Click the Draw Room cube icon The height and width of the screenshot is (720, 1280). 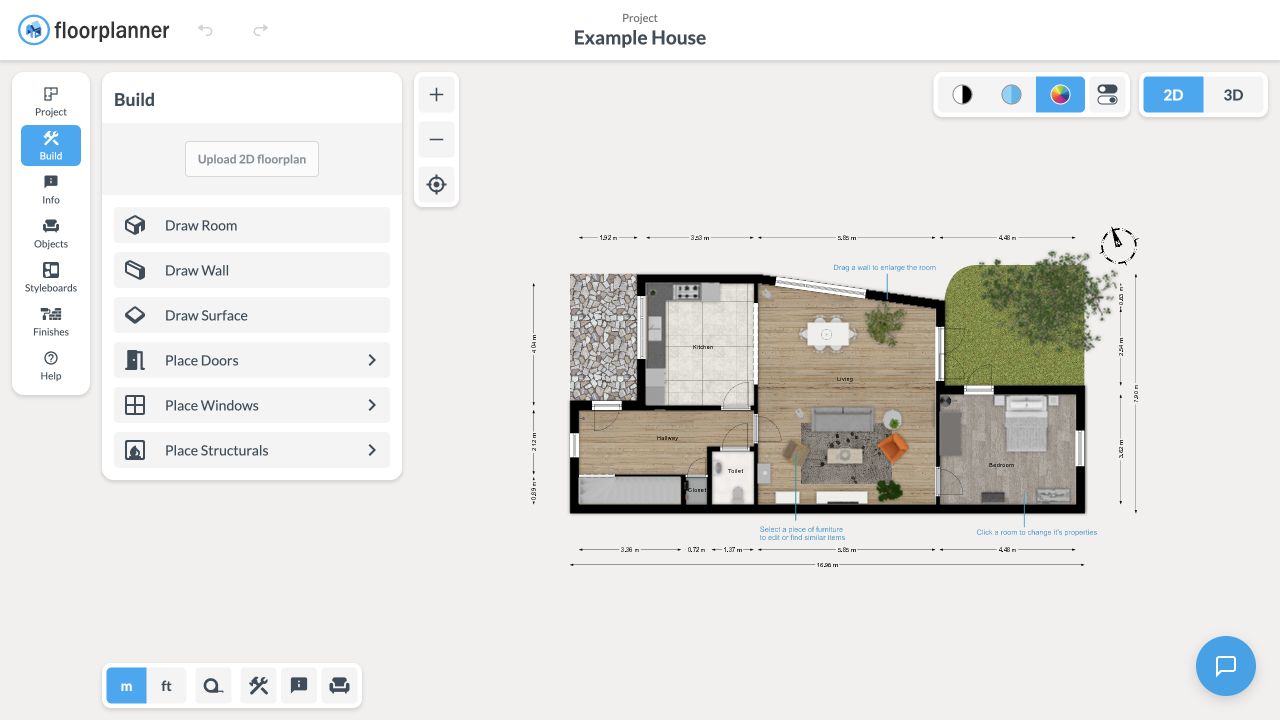tap(135, 225)
